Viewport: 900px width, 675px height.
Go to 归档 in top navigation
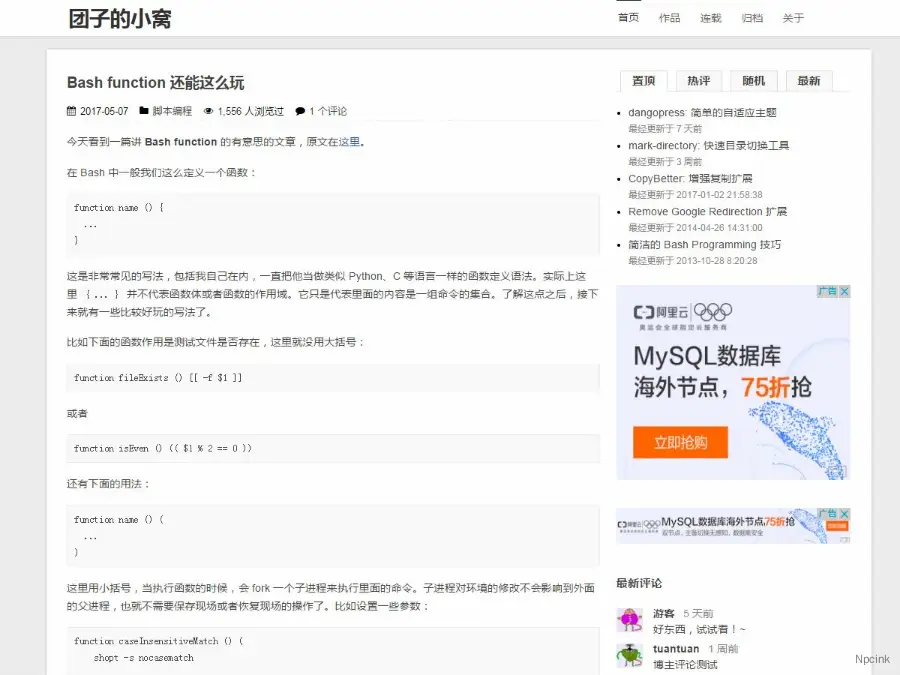[x=752, y=18]
